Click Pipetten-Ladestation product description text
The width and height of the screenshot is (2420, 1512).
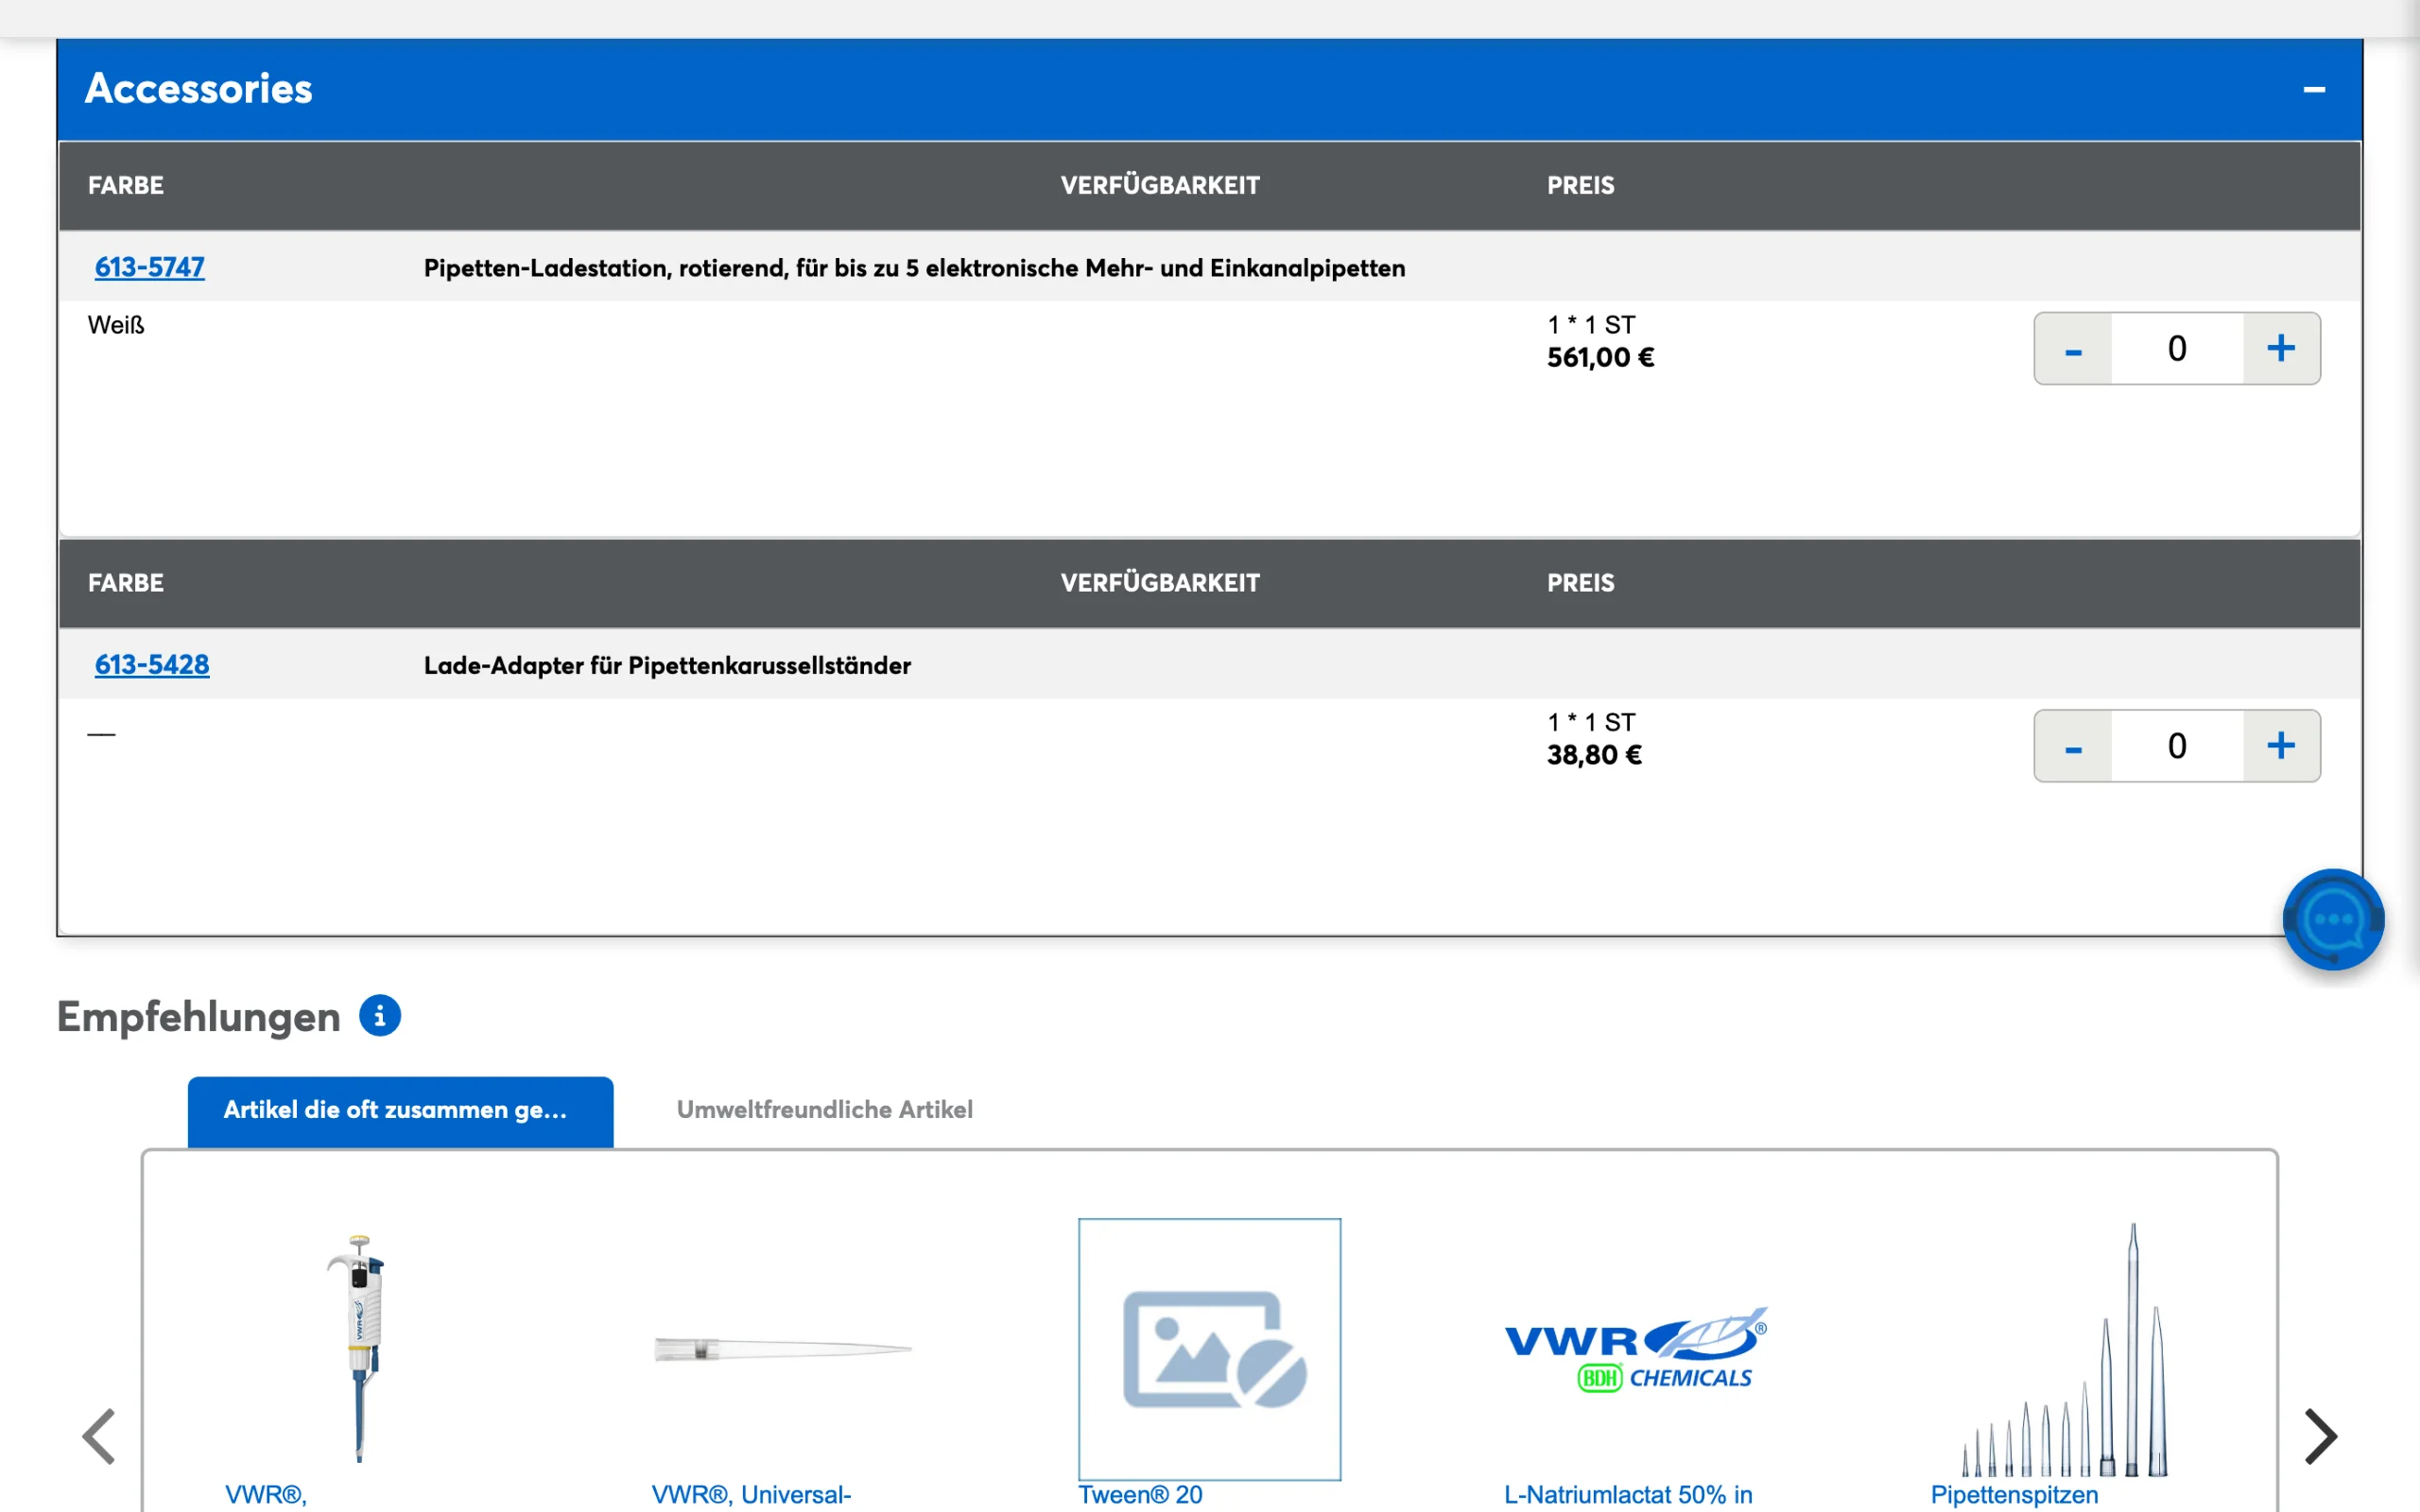pyautogui.click(x=914, y=268)
